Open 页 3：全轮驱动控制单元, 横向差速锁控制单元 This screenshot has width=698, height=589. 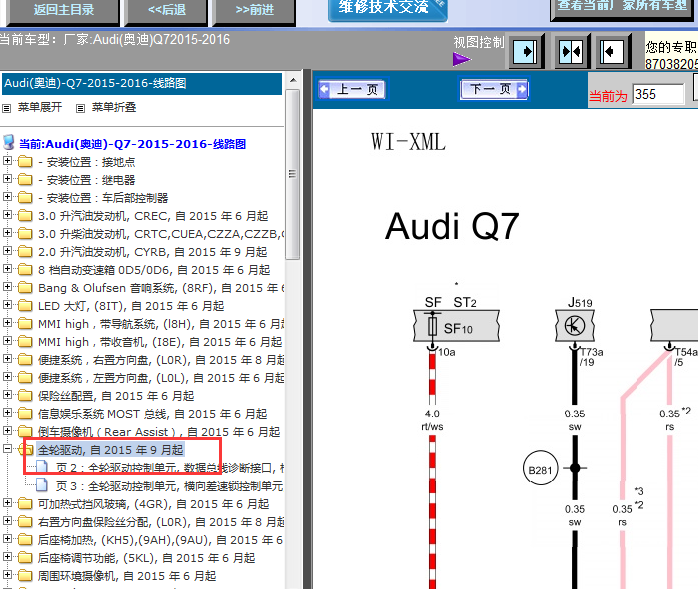pyautogui.click(x=170, y=486)
